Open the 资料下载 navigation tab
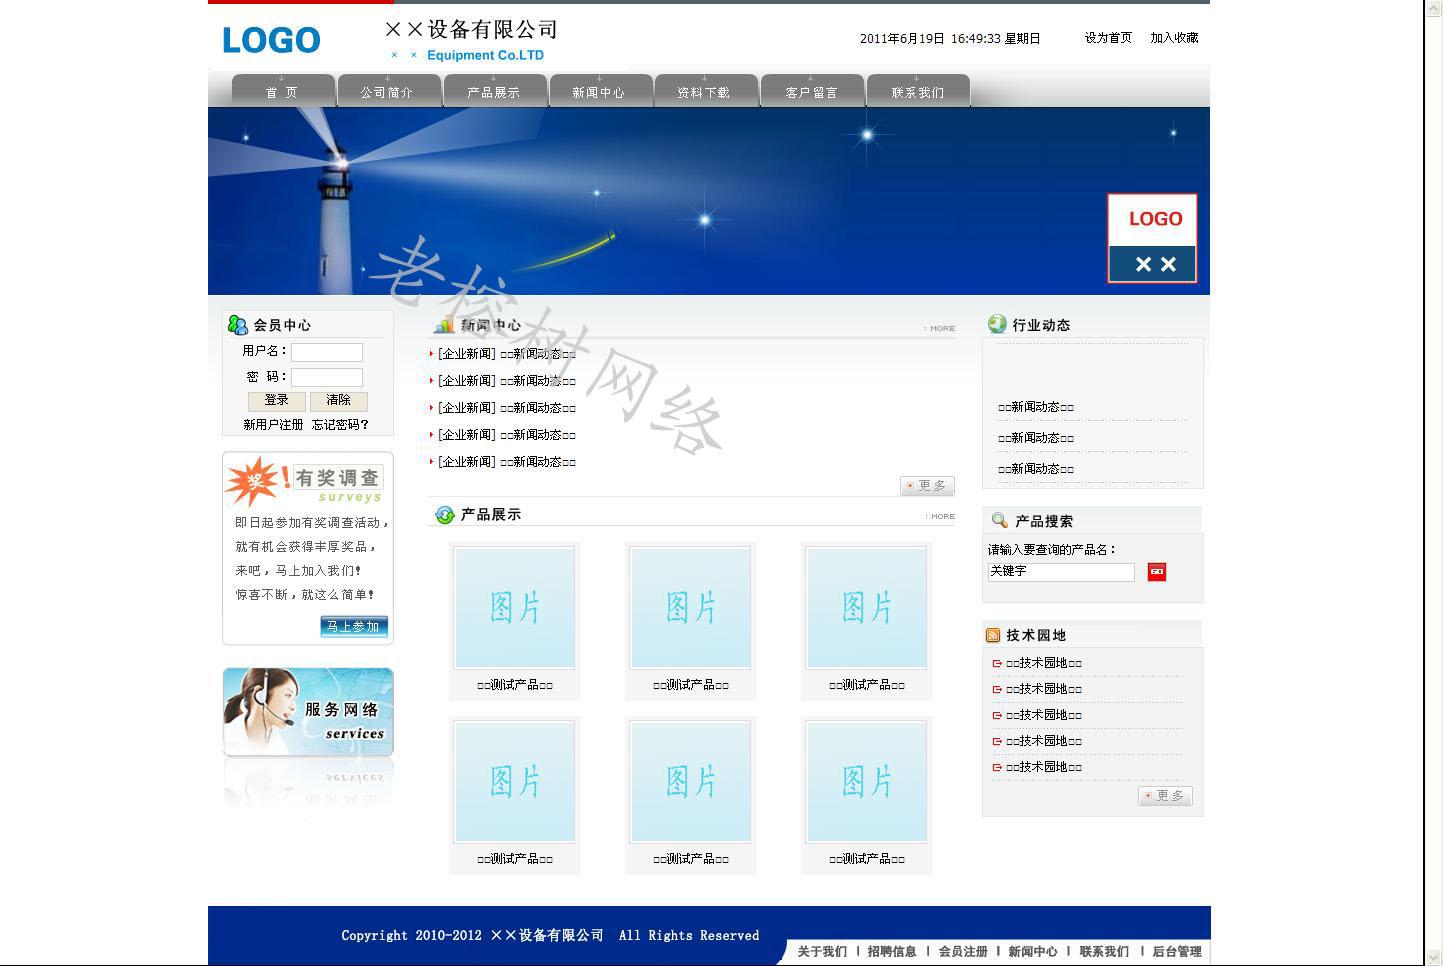The width and height of the screenshot is (1444, 966). tap(705, 90)
